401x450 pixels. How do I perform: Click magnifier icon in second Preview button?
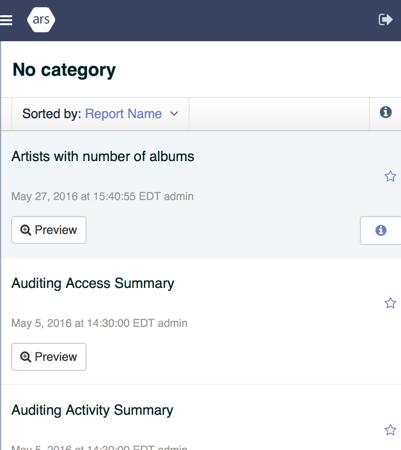[x=26, y=357]
